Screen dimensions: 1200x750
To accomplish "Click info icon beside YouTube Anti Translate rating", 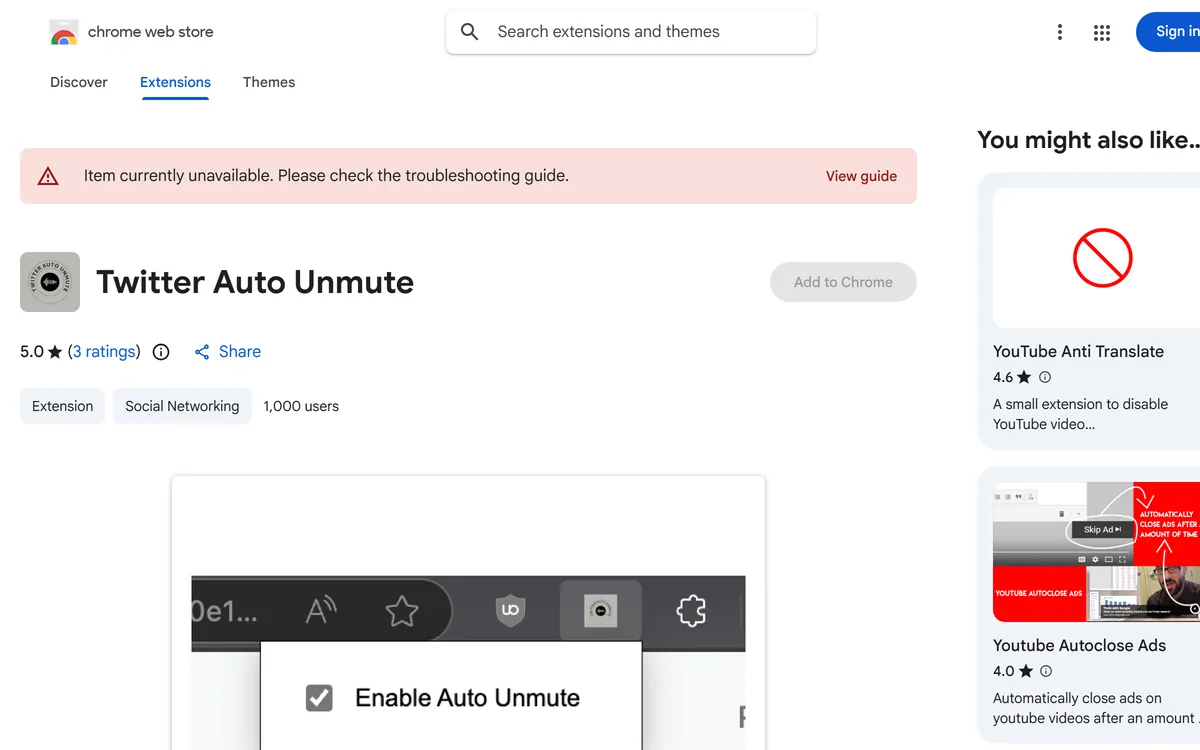I will coord(1045,377).
